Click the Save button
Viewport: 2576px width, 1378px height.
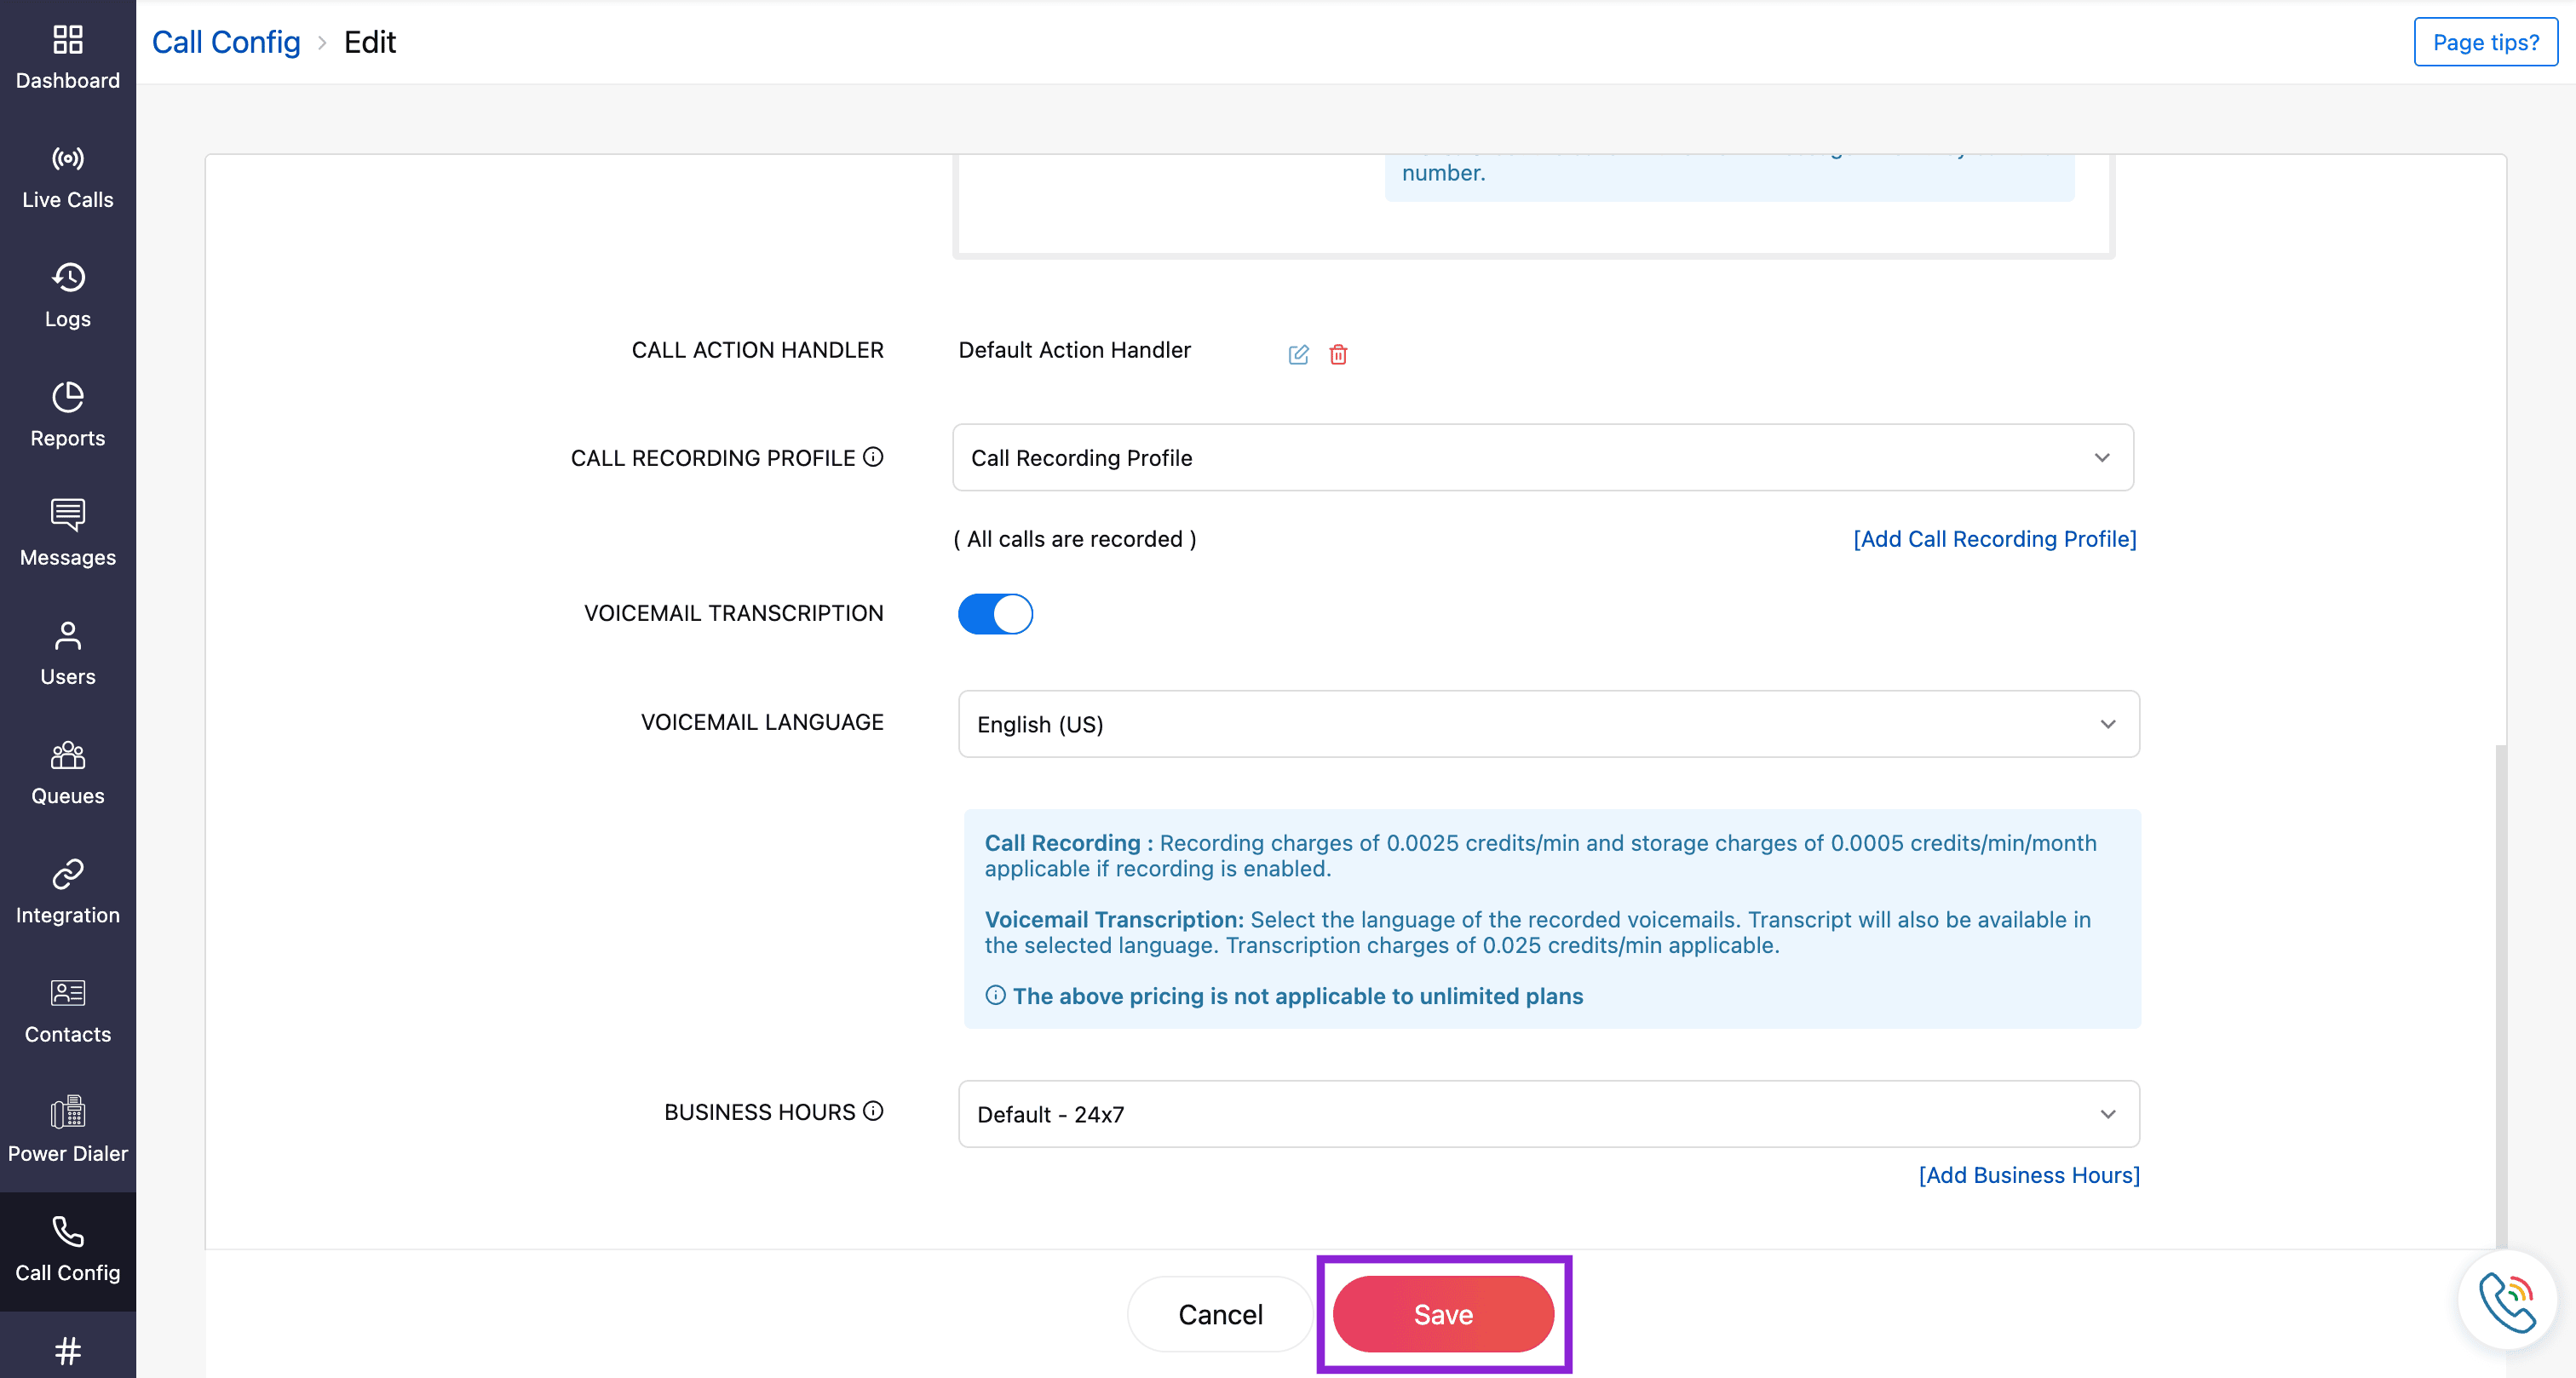tap(1443, 1314)
